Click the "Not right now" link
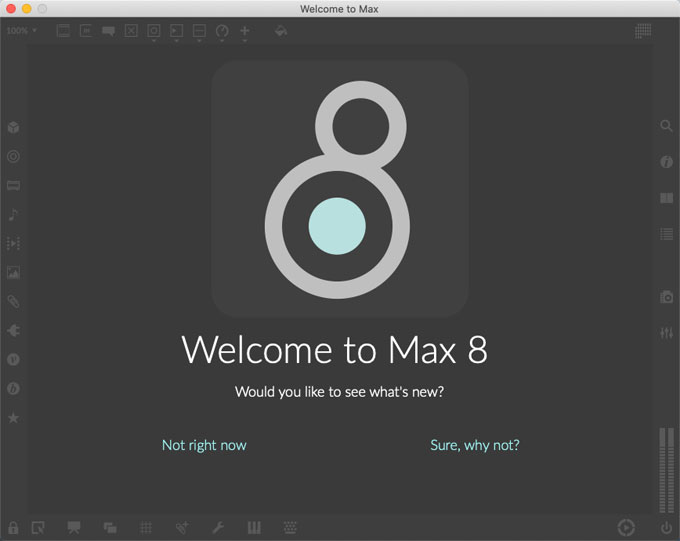This screenshot has width=680, height=541. point(204,445)
